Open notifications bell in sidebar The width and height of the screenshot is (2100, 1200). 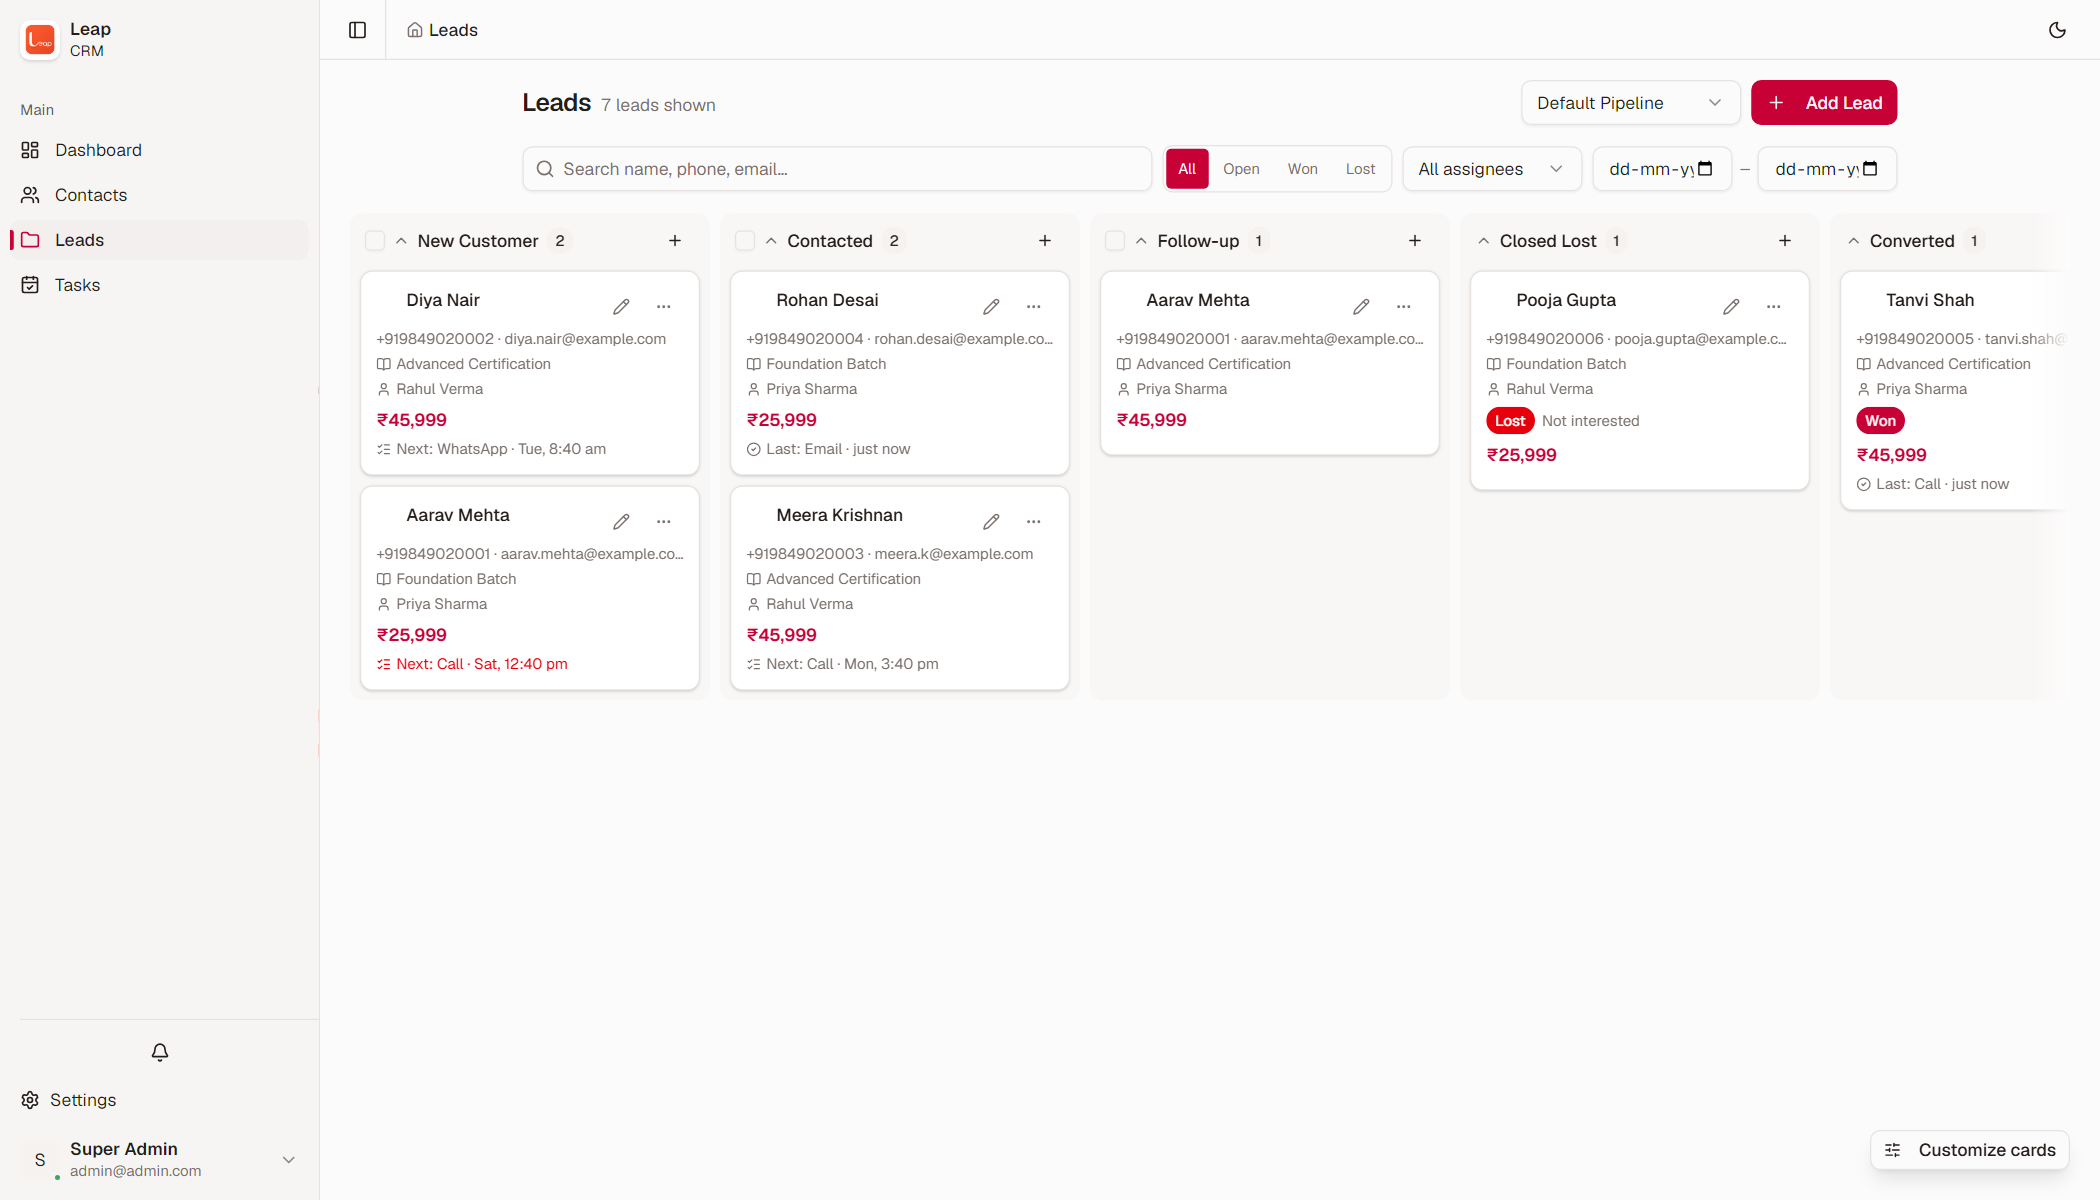point(160,1052)
